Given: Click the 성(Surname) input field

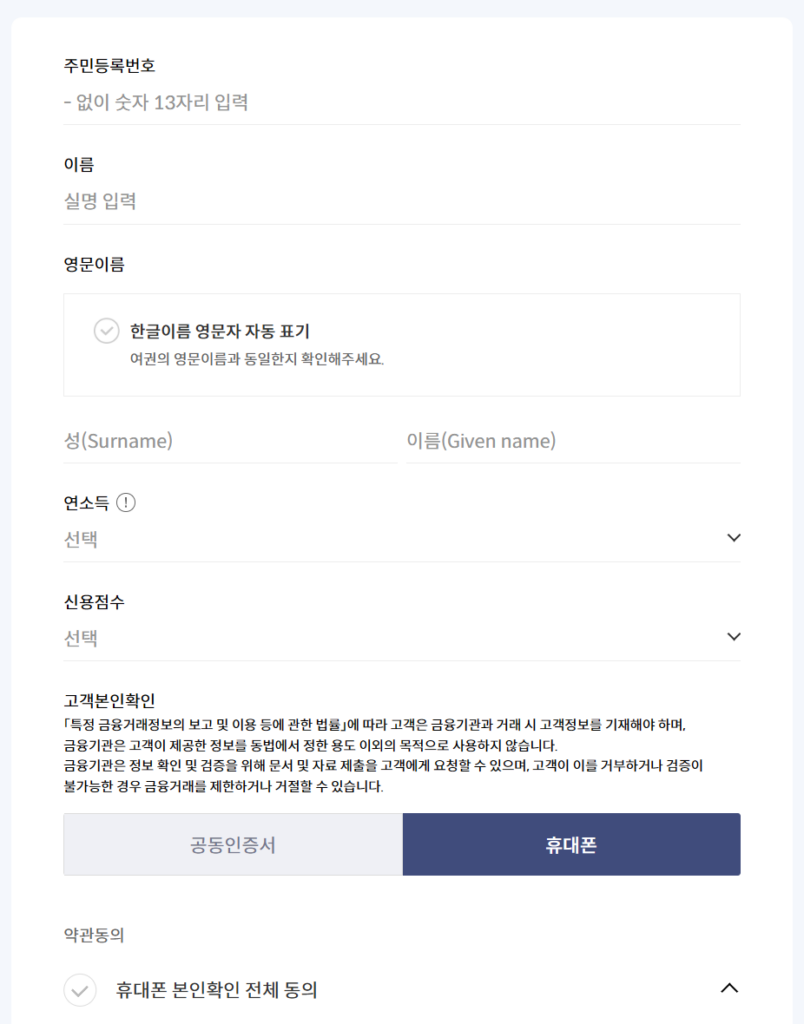Looking at the screenshot, I should tap(229, 441).
